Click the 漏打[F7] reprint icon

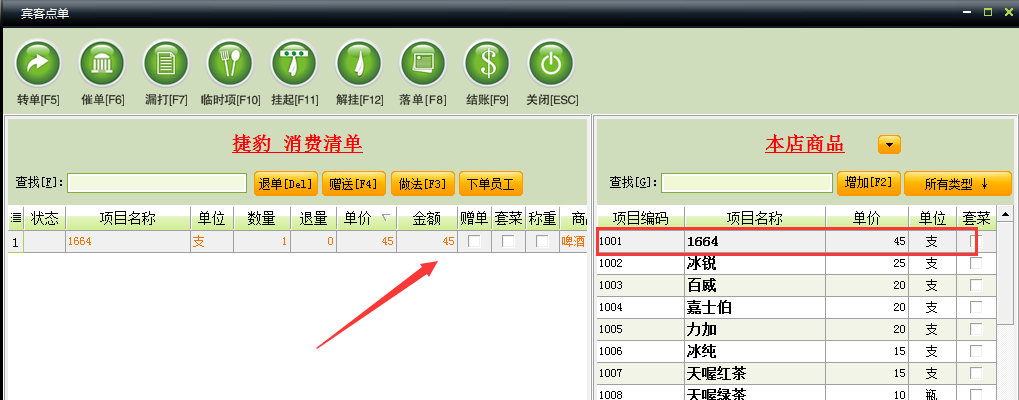(166, 63)
